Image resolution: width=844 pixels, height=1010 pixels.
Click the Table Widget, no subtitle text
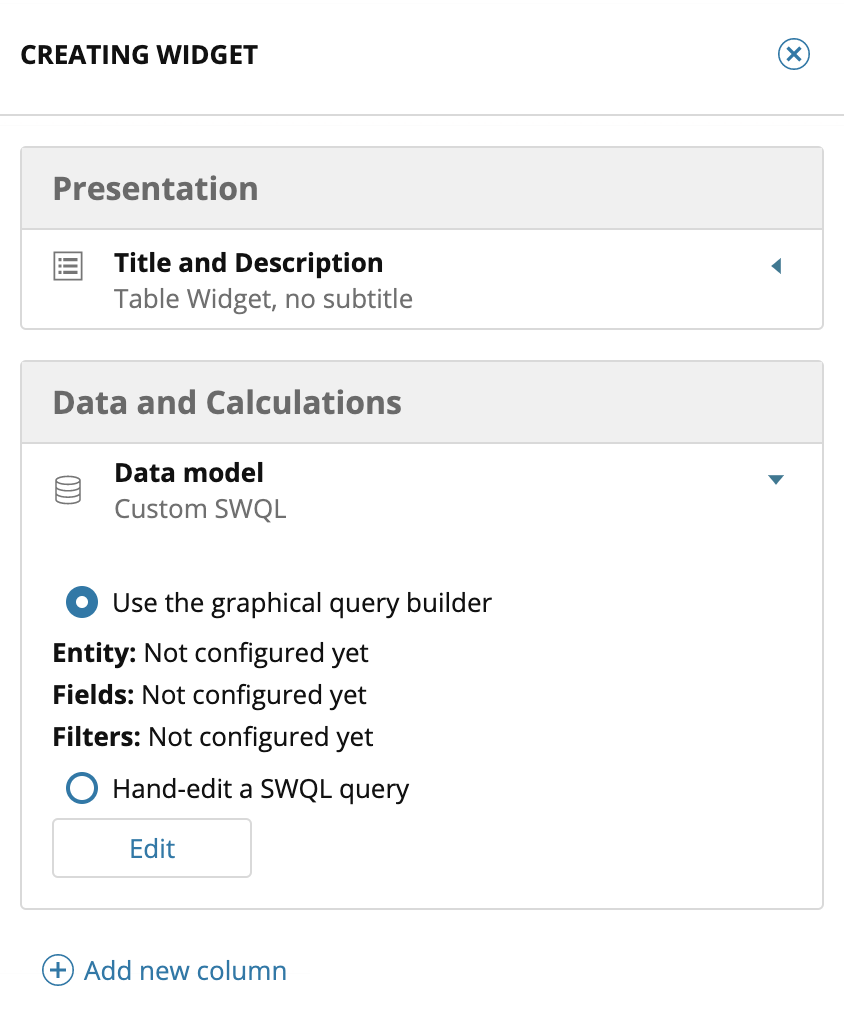pyautogui.click(x=263, y=298)
